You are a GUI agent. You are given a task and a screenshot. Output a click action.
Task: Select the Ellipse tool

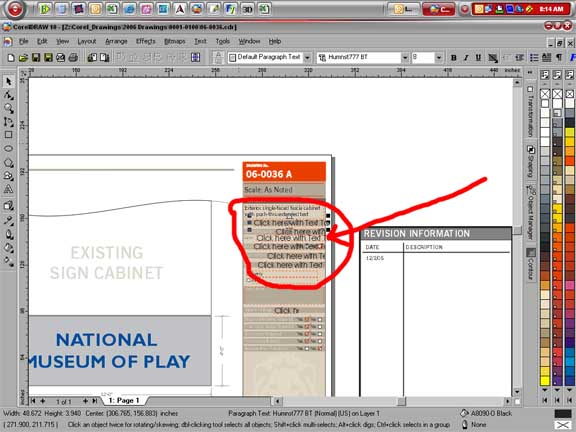8,148
